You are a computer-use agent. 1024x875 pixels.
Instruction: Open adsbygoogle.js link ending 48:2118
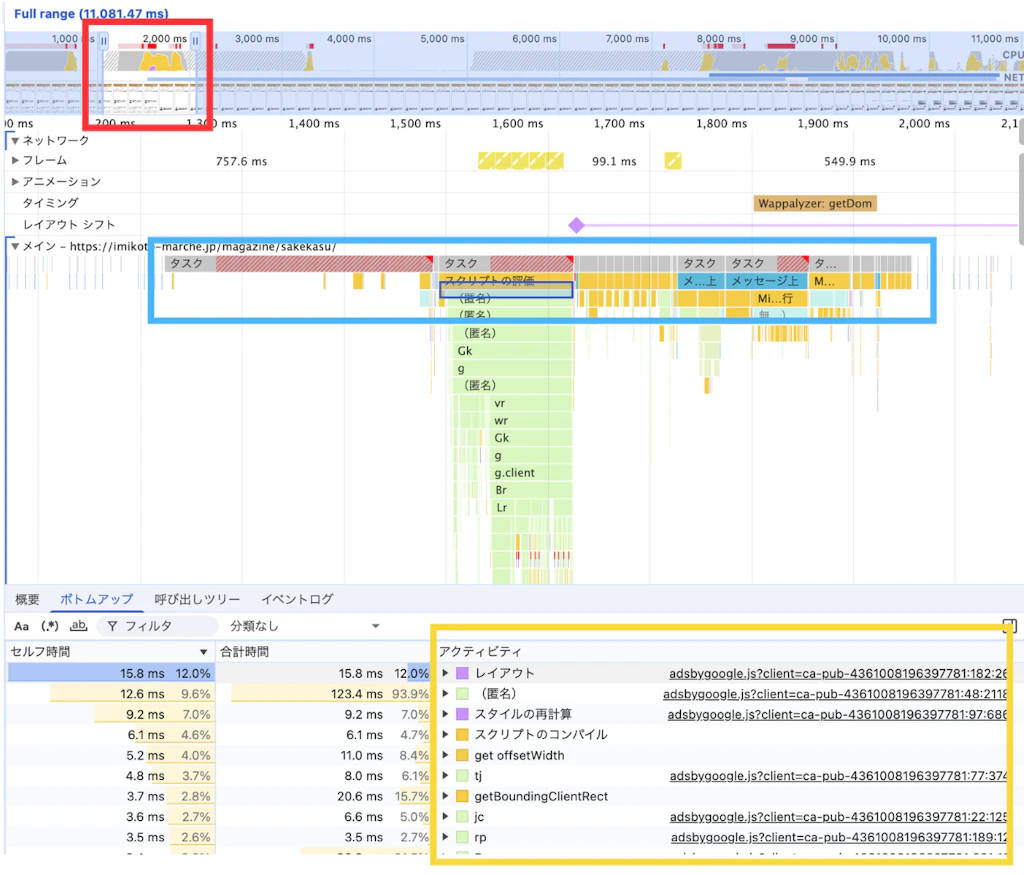click(835, 693)
